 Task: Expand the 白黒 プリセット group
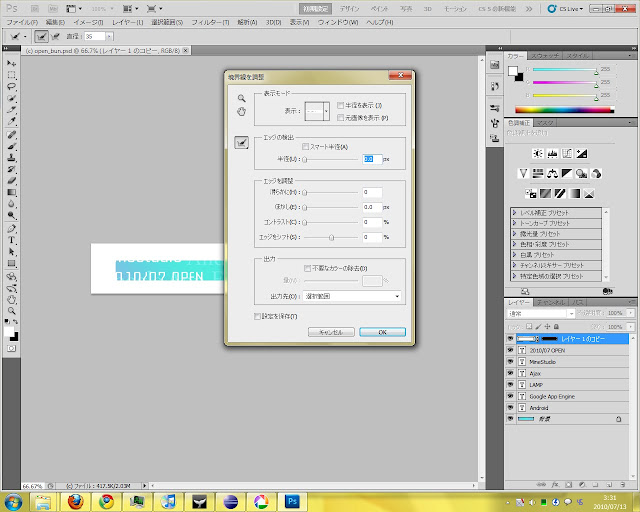tap(515, 255)
